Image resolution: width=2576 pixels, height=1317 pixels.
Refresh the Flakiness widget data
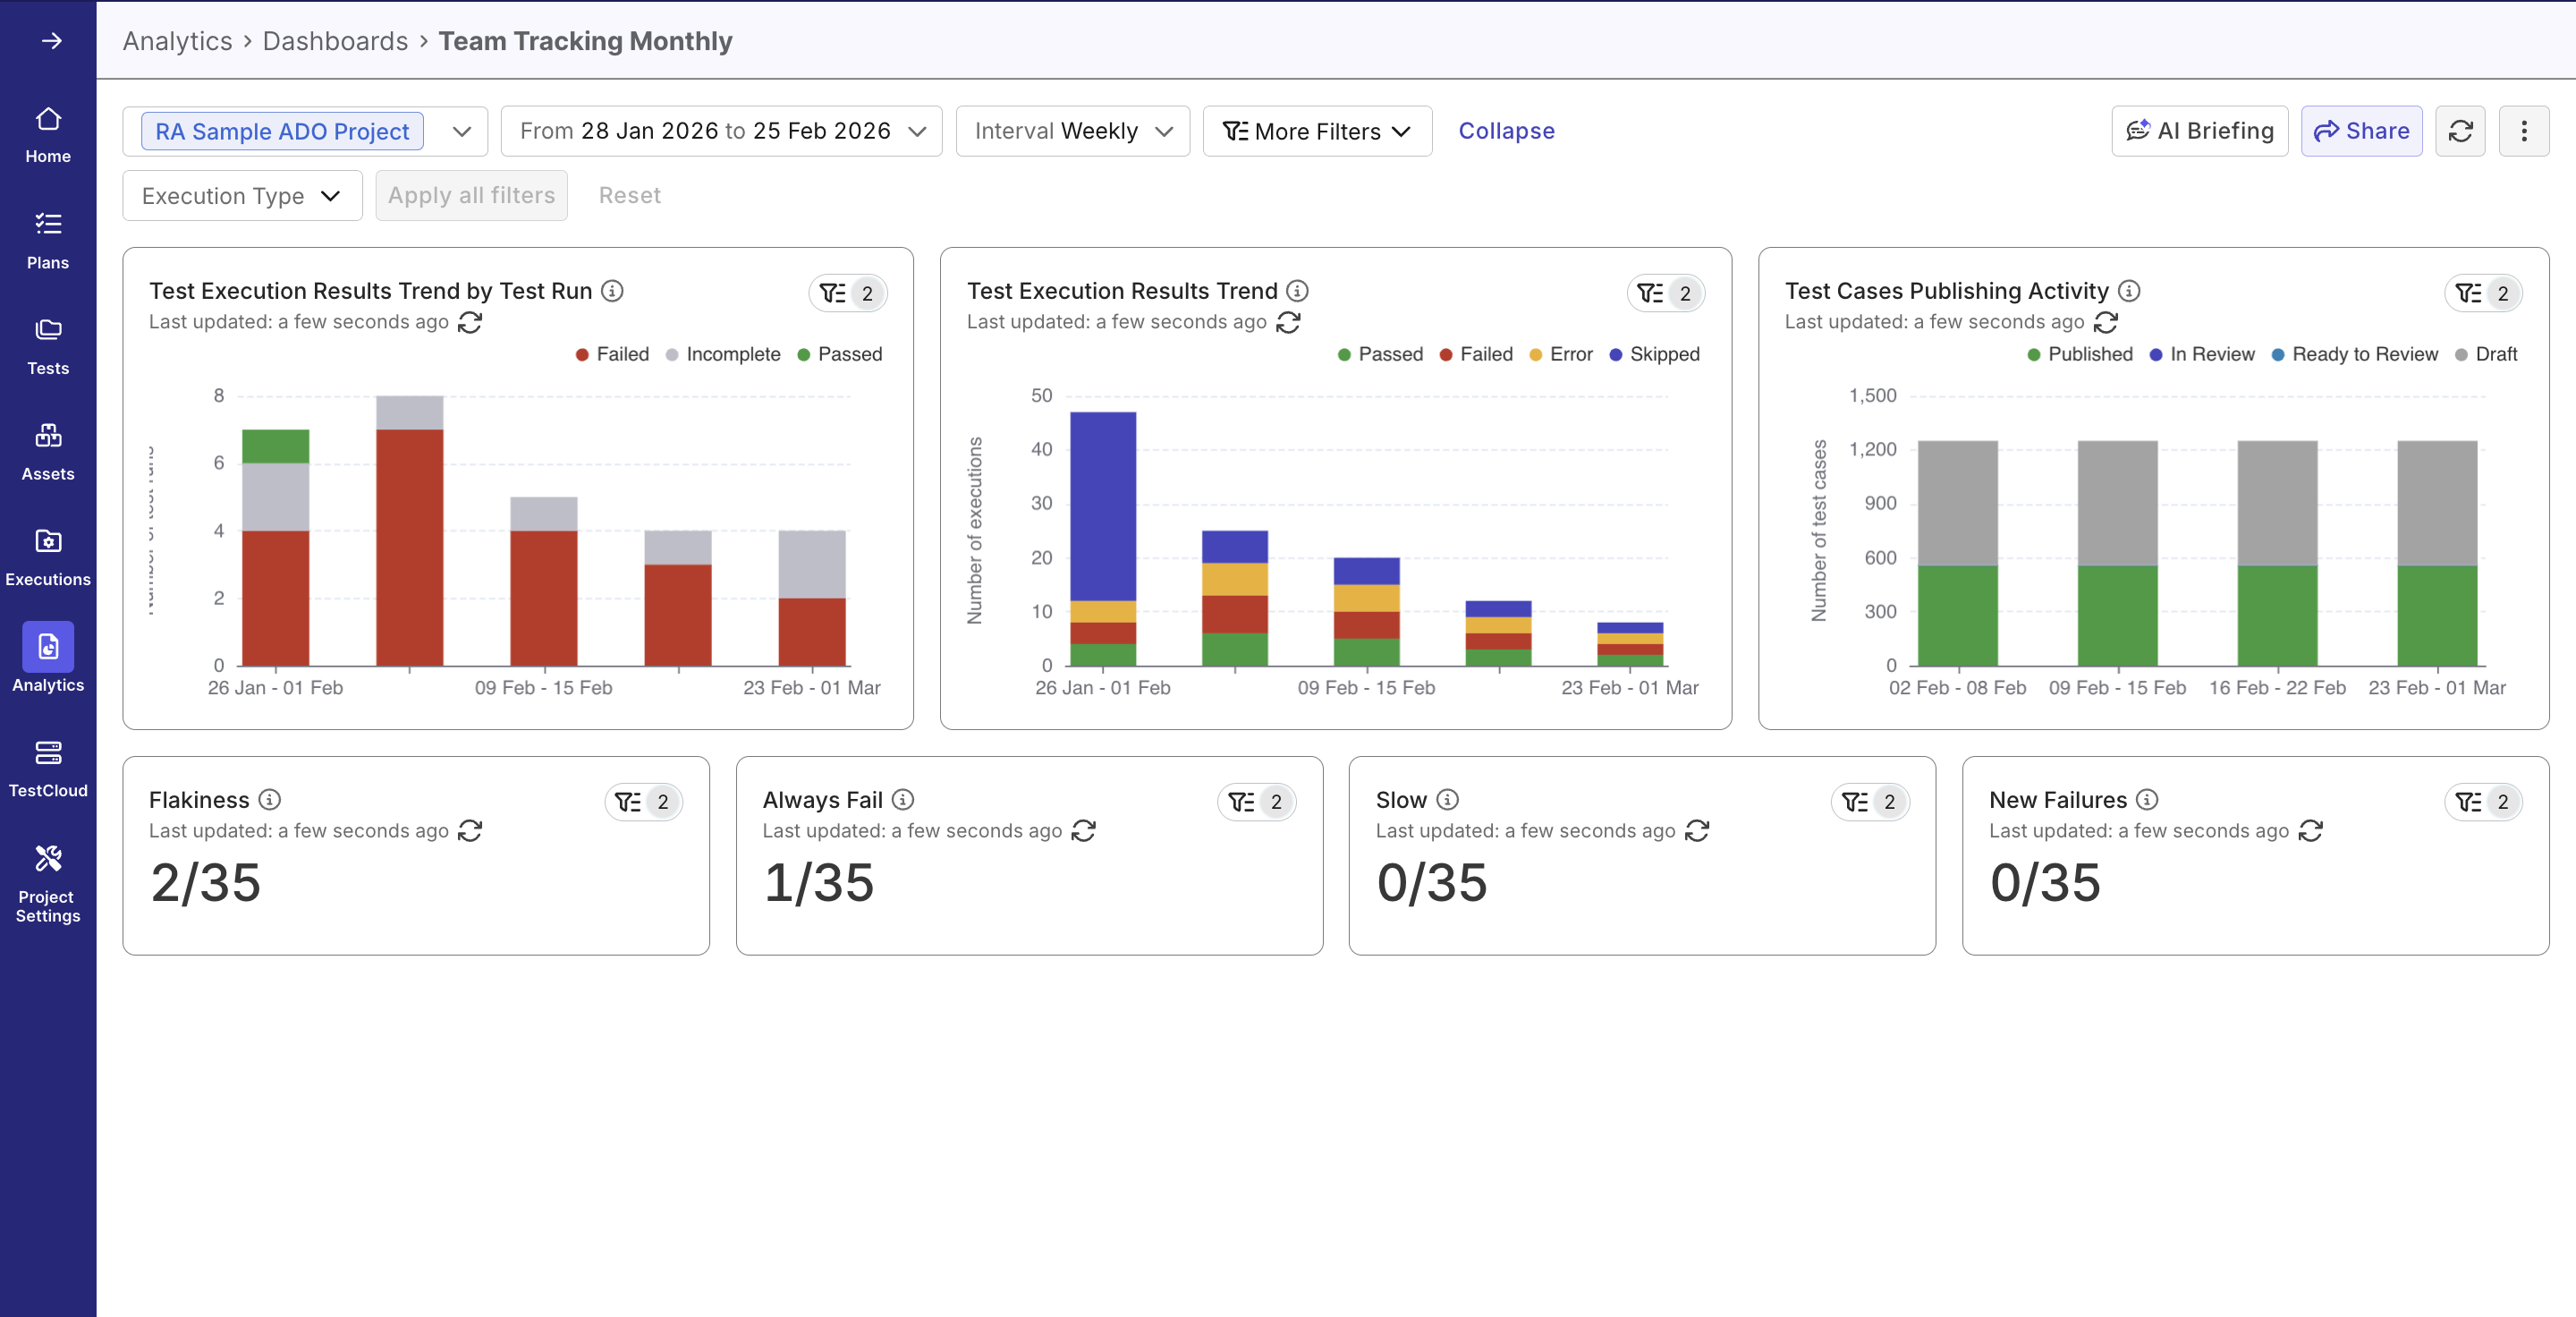pyautogui.click(x=471, y=831)
